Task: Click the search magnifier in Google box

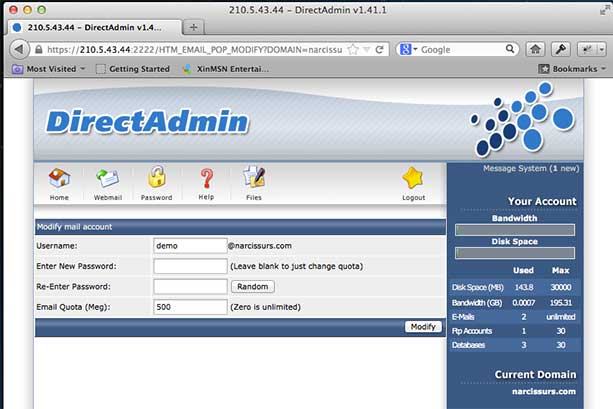Action: (x=510, y=49)
